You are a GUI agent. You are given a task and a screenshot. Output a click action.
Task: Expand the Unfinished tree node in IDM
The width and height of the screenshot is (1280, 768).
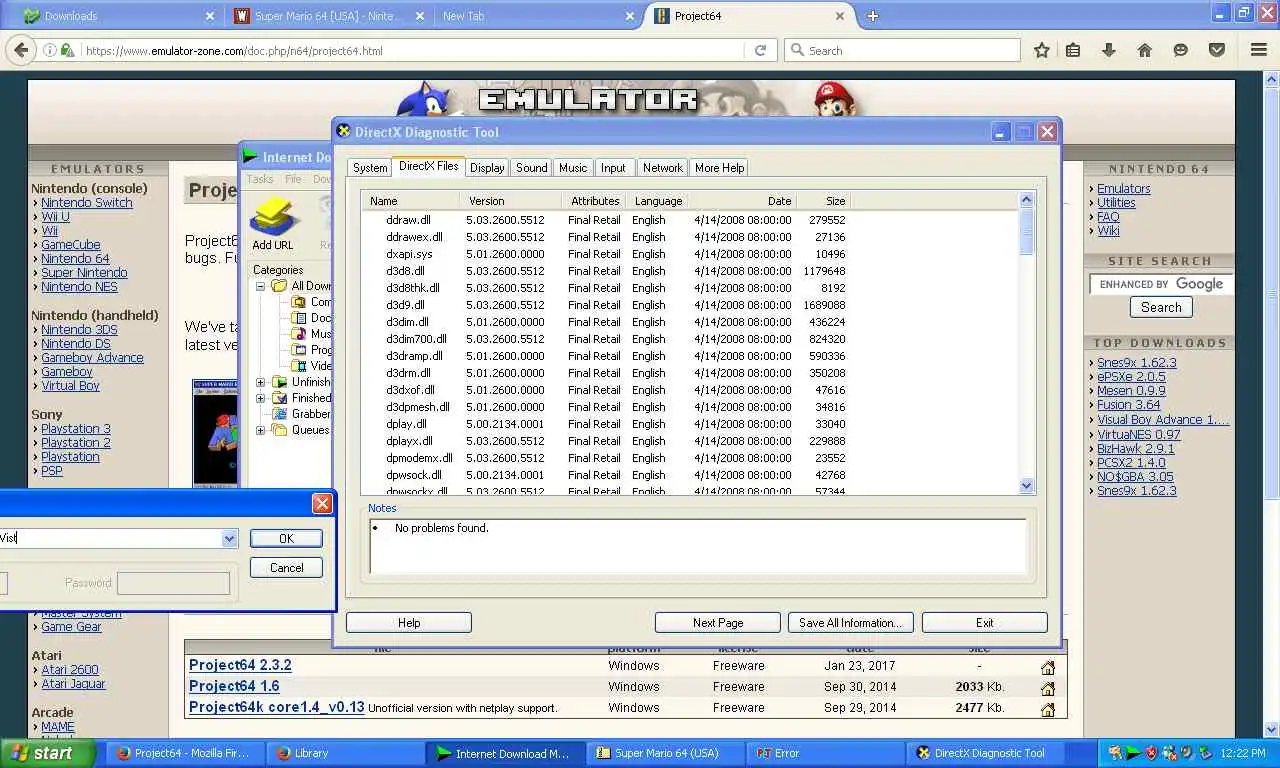pos(261,382)
